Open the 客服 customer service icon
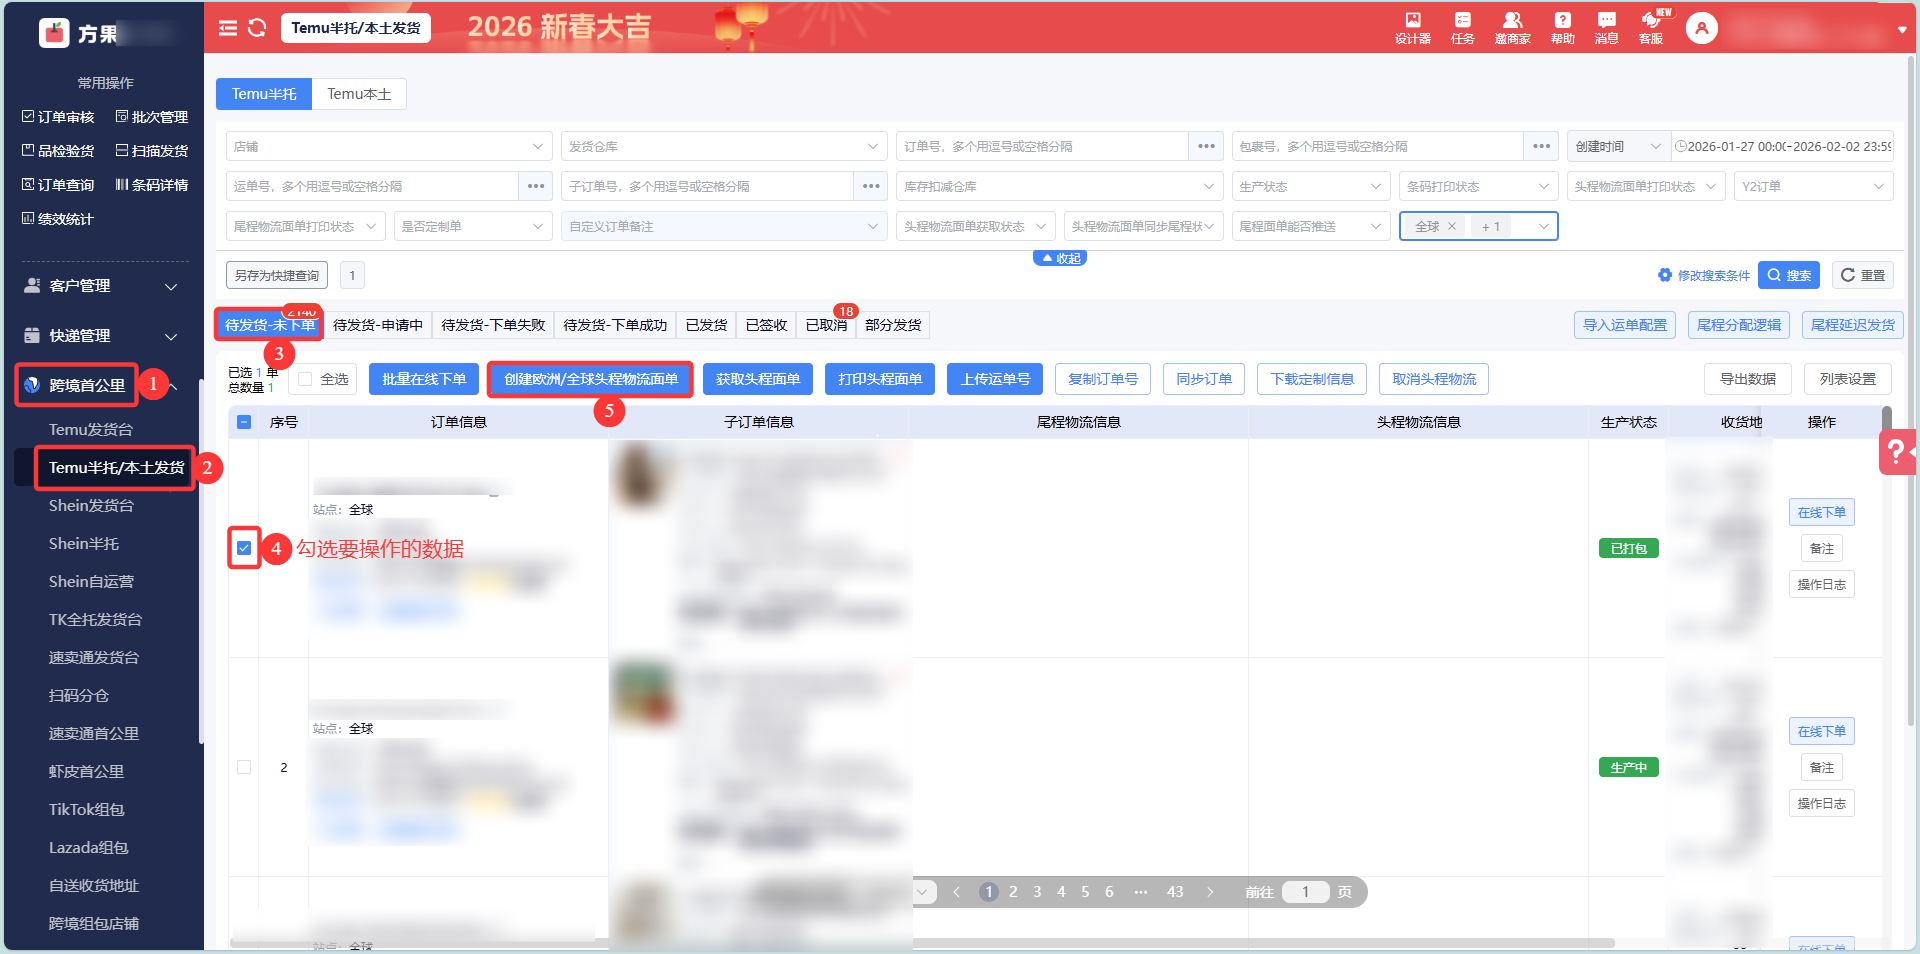The width and height of the screenshot is (1920, 954). 1651,28
